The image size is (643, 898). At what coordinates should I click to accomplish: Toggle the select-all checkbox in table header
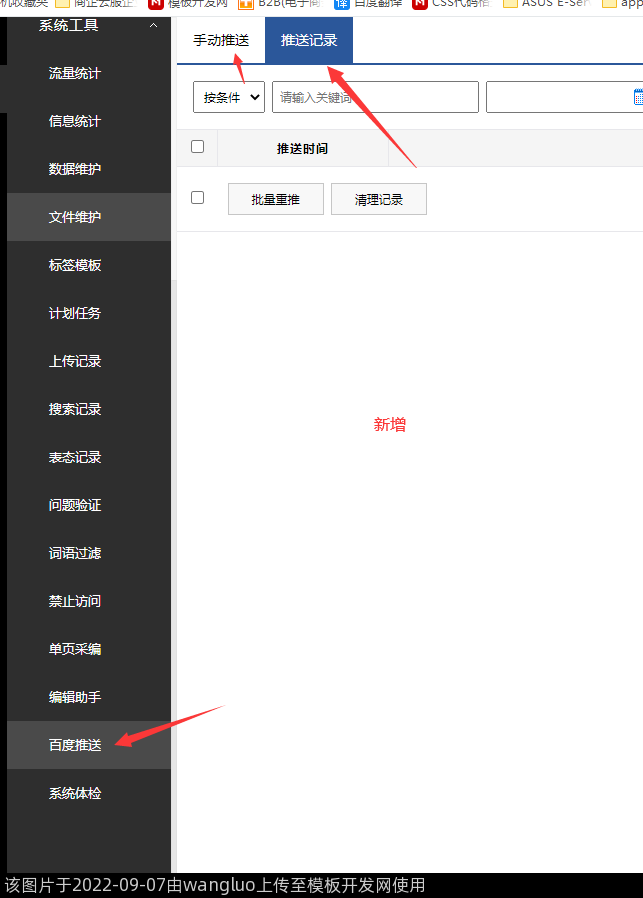(x=197, y=147)
